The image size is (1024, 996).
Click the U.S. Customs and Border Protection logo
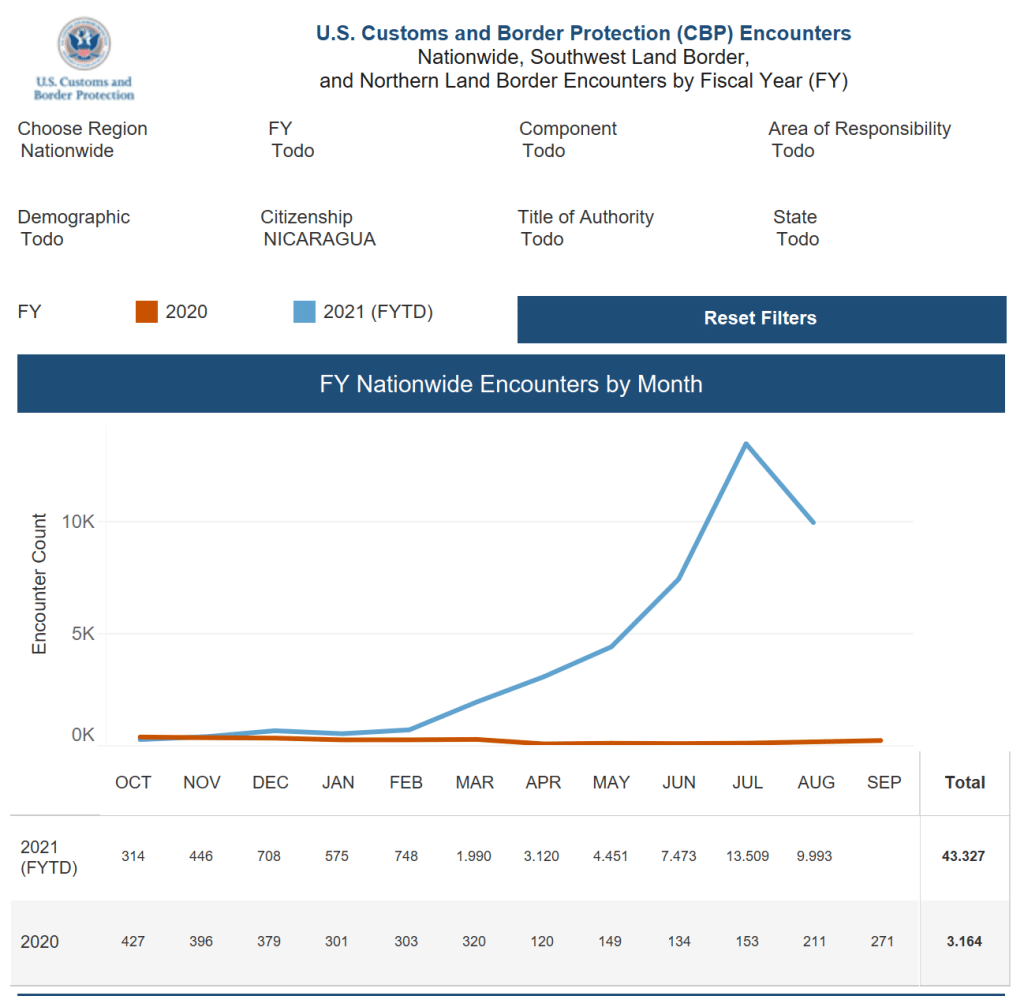tap(84, 58)
